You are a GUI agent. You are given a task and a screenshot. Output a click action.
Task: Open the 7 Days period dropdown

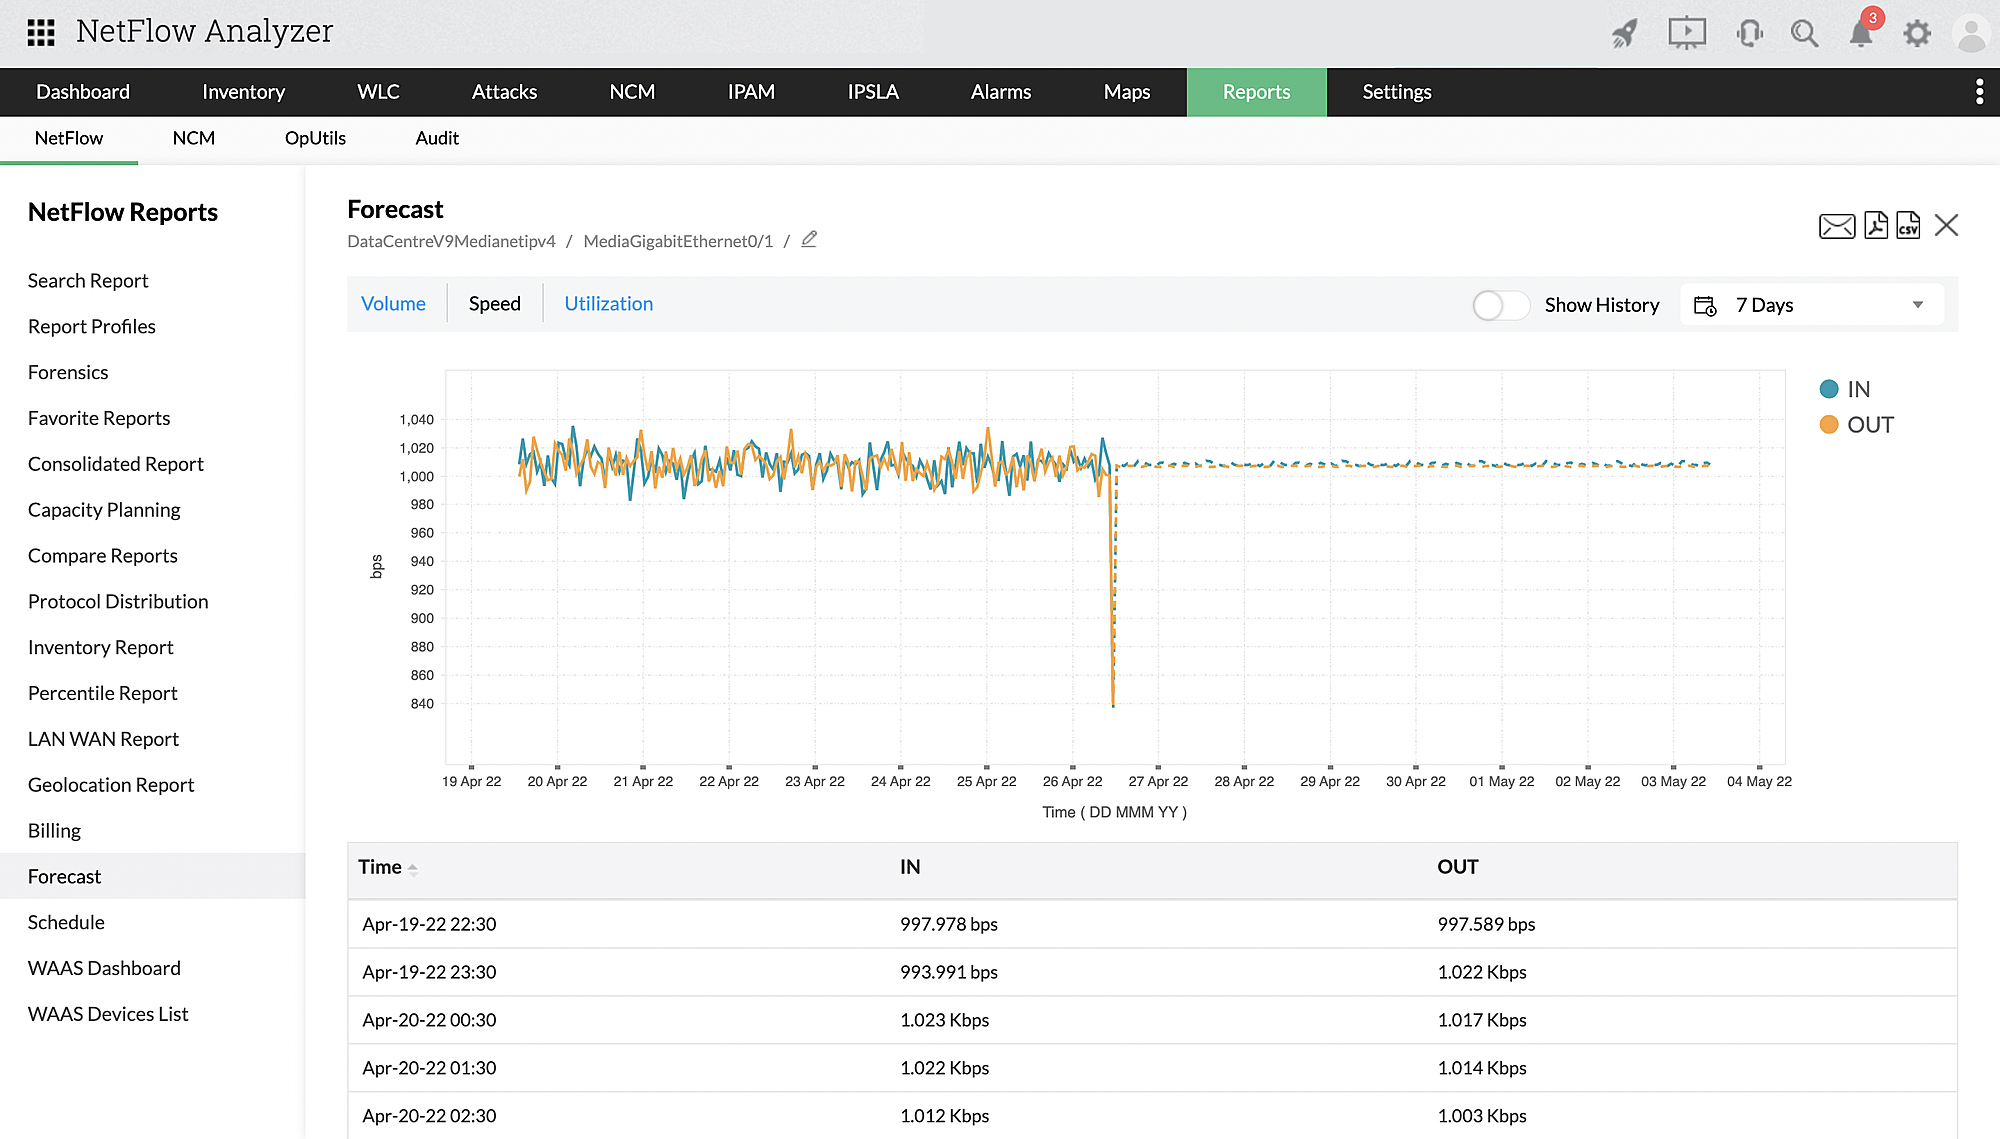pyautogui.click(x=1812, y=305)
